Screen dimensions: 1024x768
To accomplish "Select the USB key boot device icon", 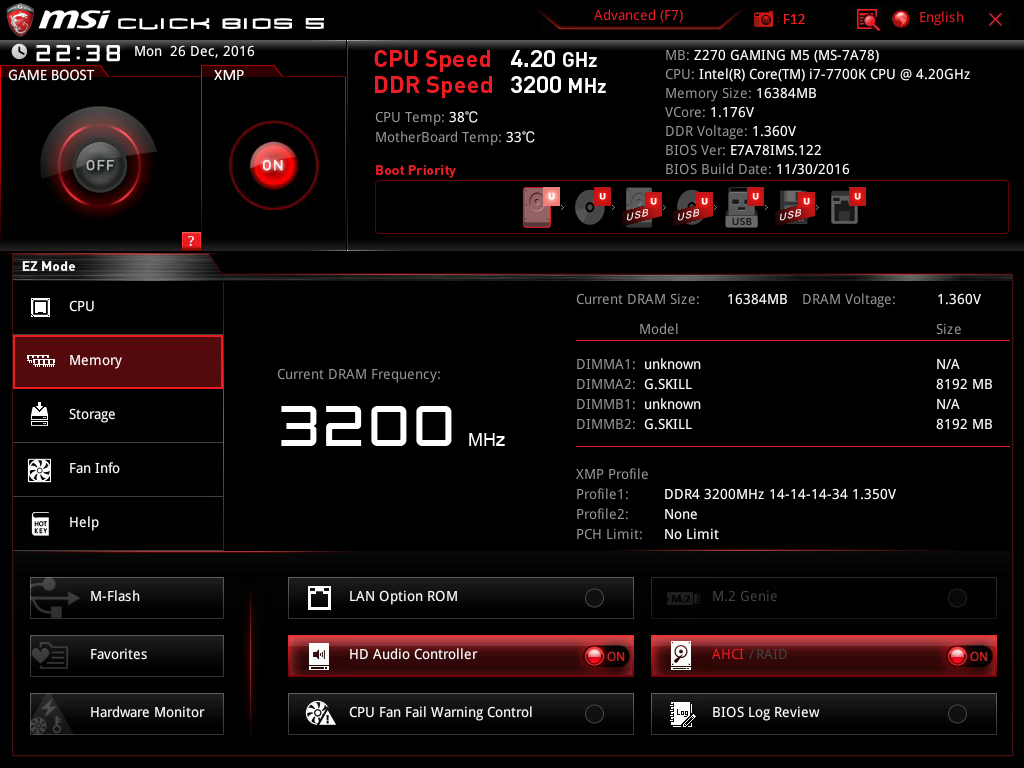I will coord(744,207).
